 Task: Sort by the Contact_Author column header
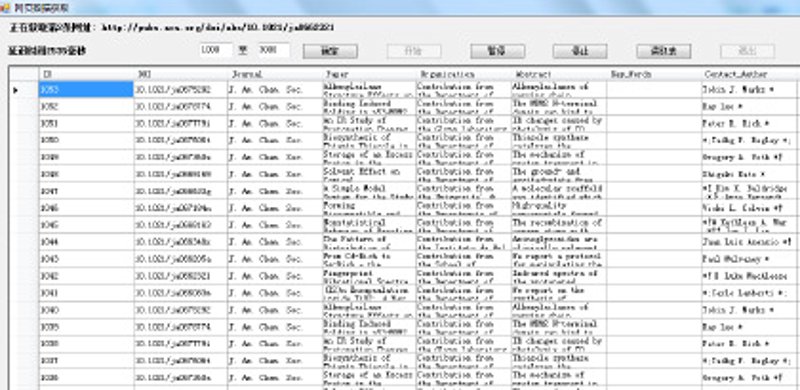[x=748, y=75]
